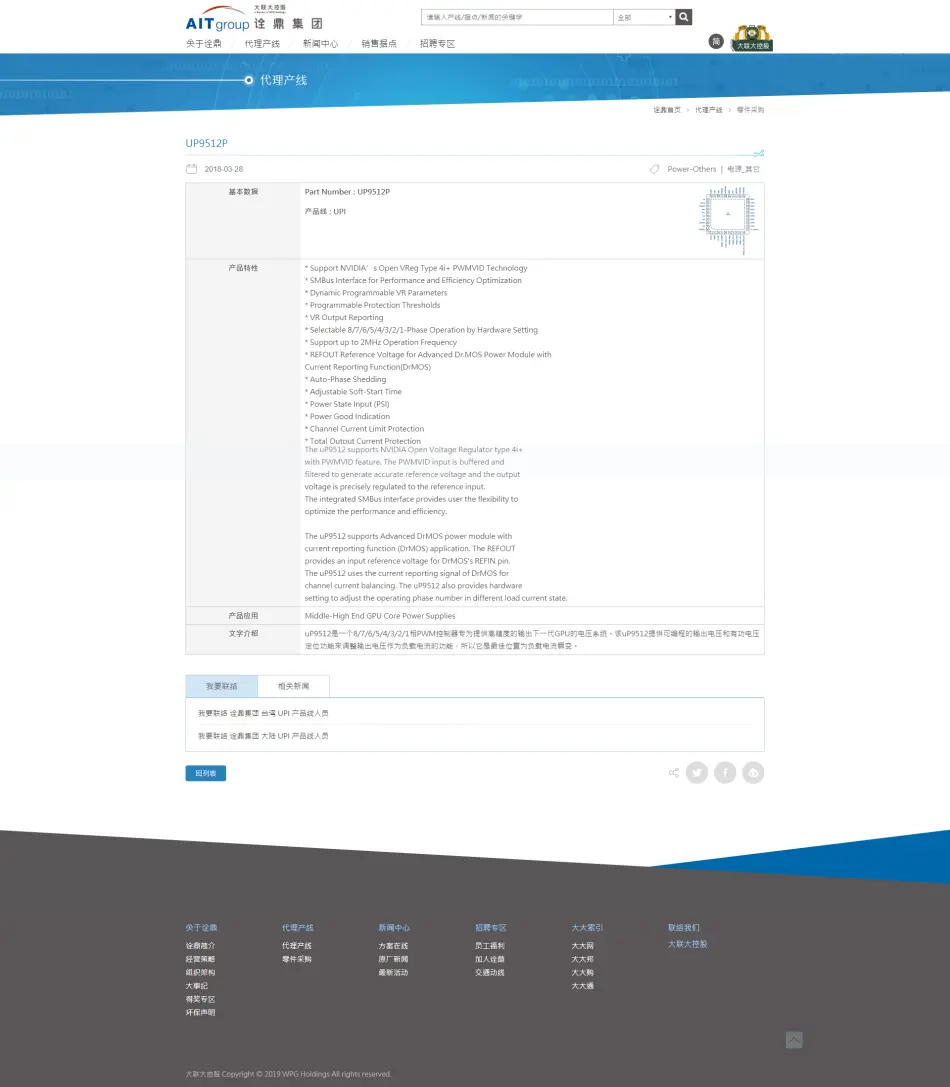Image resolution: width=950 pixels, height=1087 pixels.
Task: Open the footer 组织架构 link
Action: tap(200, 973)
